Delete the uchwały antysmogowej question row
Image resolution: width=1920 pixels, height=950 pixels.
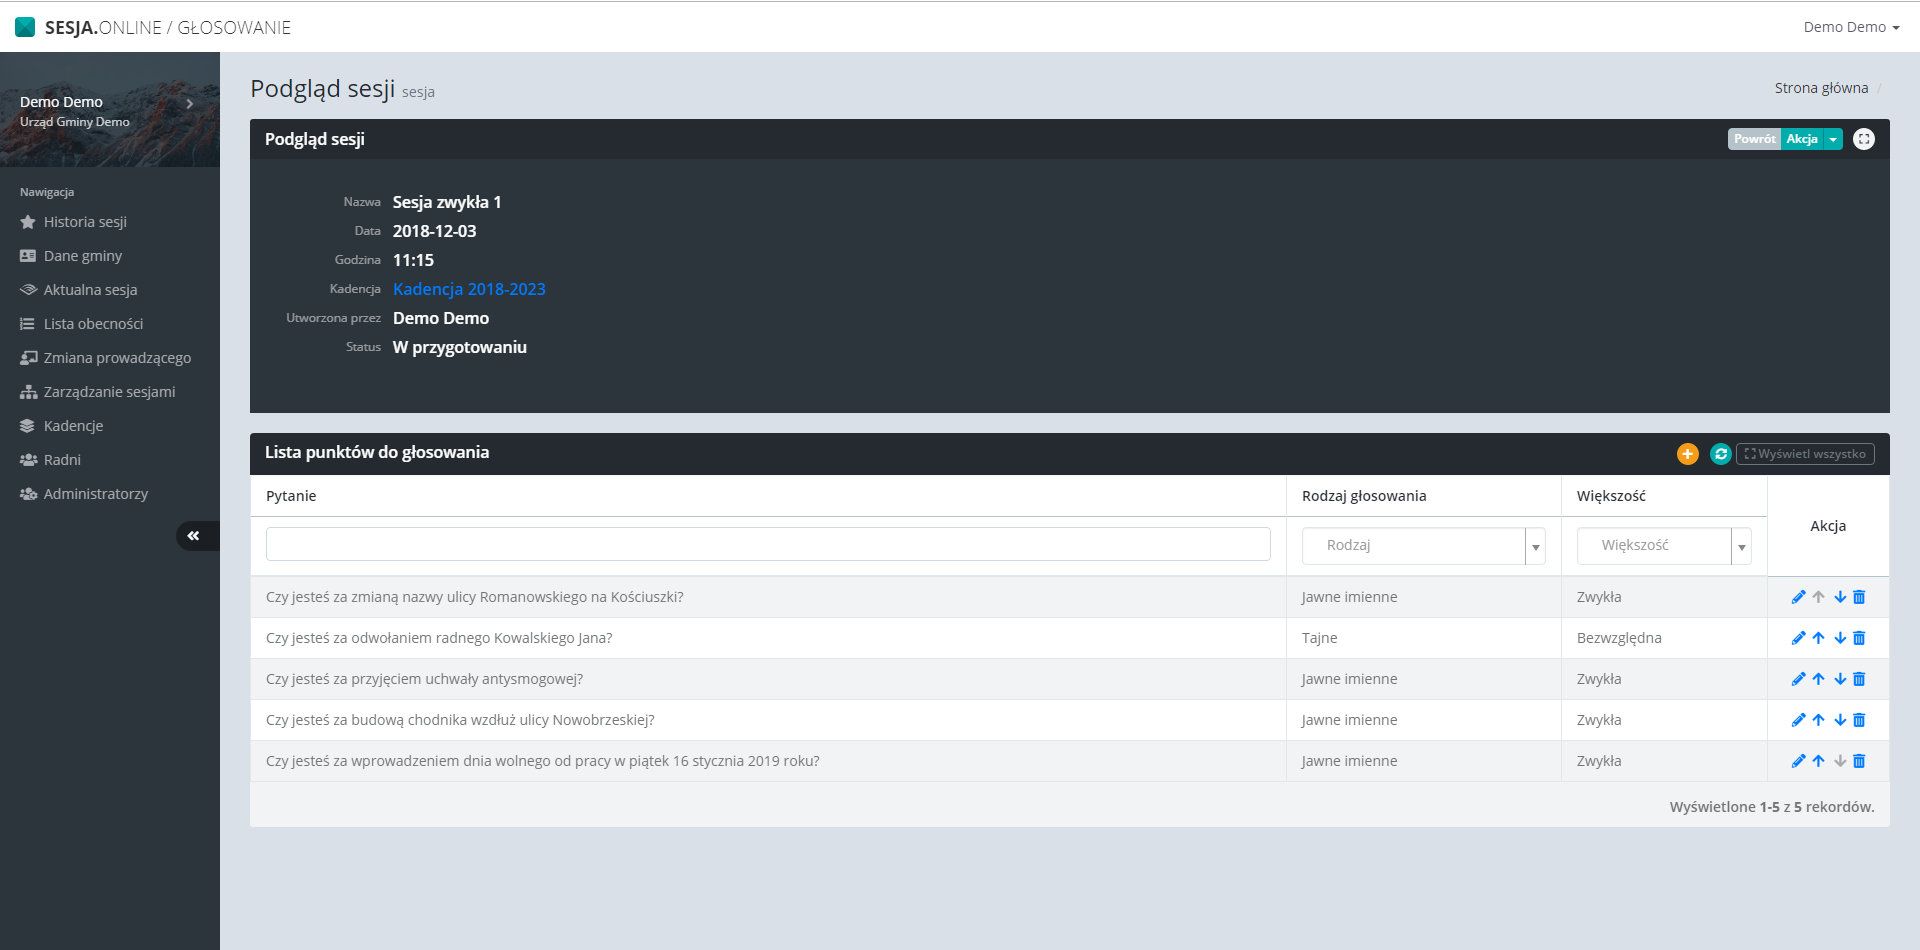coord(1859,679)
